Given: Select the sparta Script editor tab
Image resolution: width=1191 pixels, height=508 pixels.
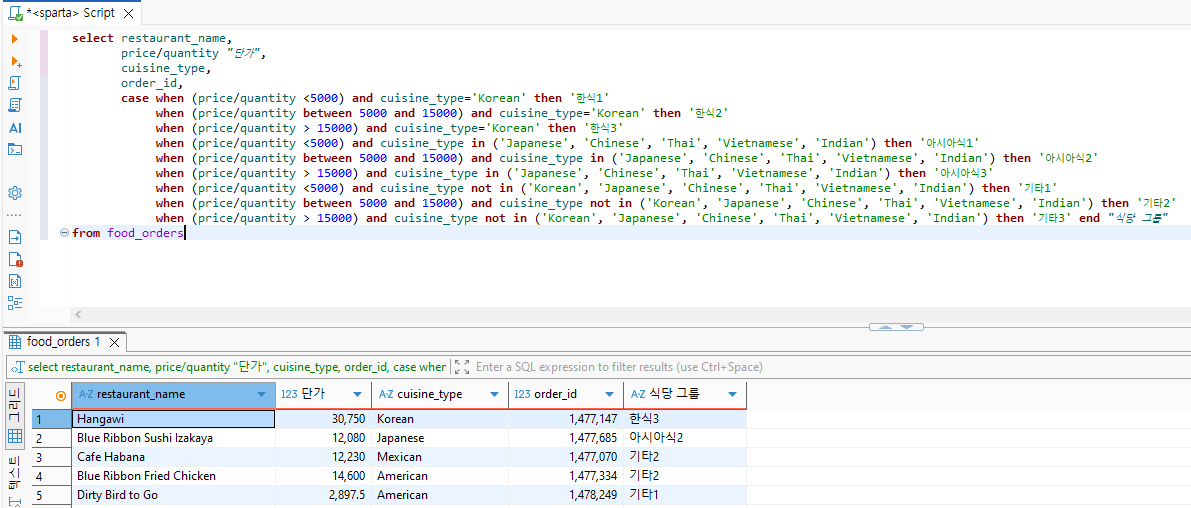Looking at the screenshot, I should tap(71, 14).
